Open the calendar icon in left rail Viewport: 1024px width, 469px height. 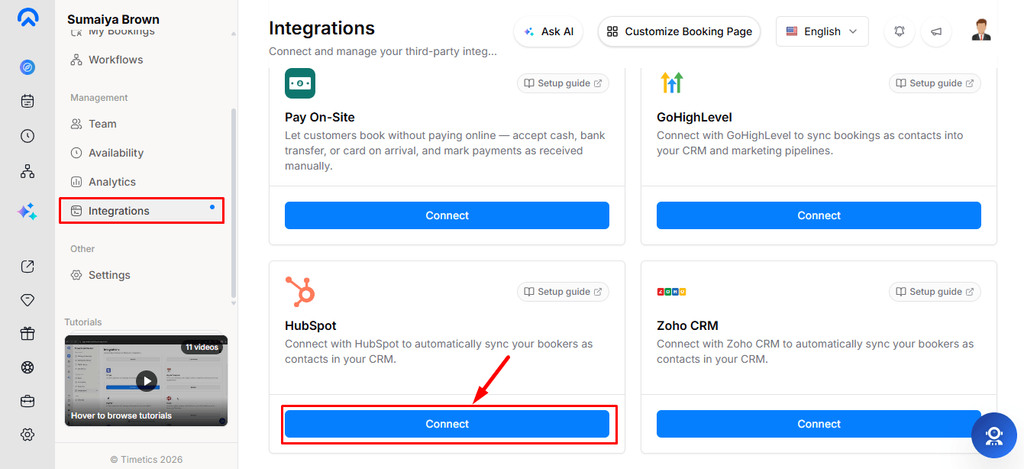point(27,101)
